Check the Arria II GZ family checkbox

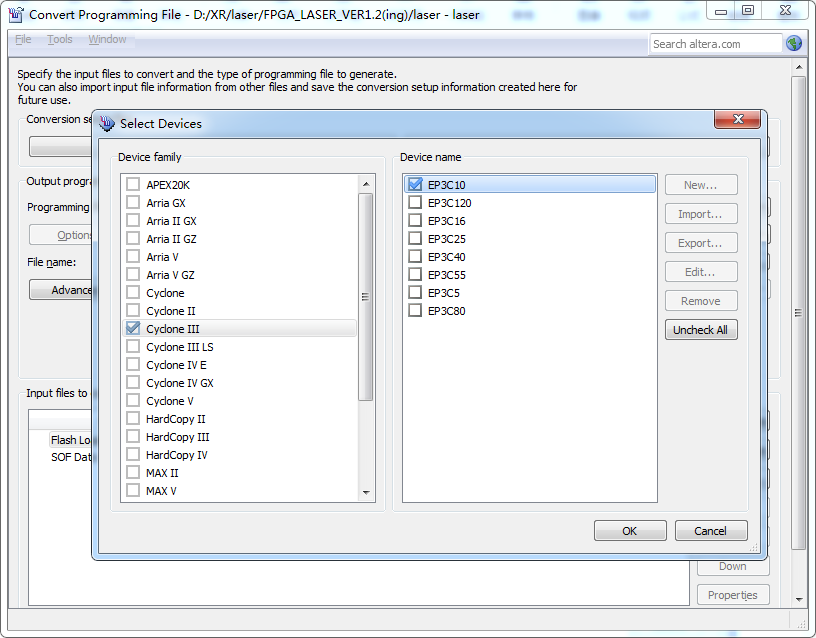(x=133, y=238)
